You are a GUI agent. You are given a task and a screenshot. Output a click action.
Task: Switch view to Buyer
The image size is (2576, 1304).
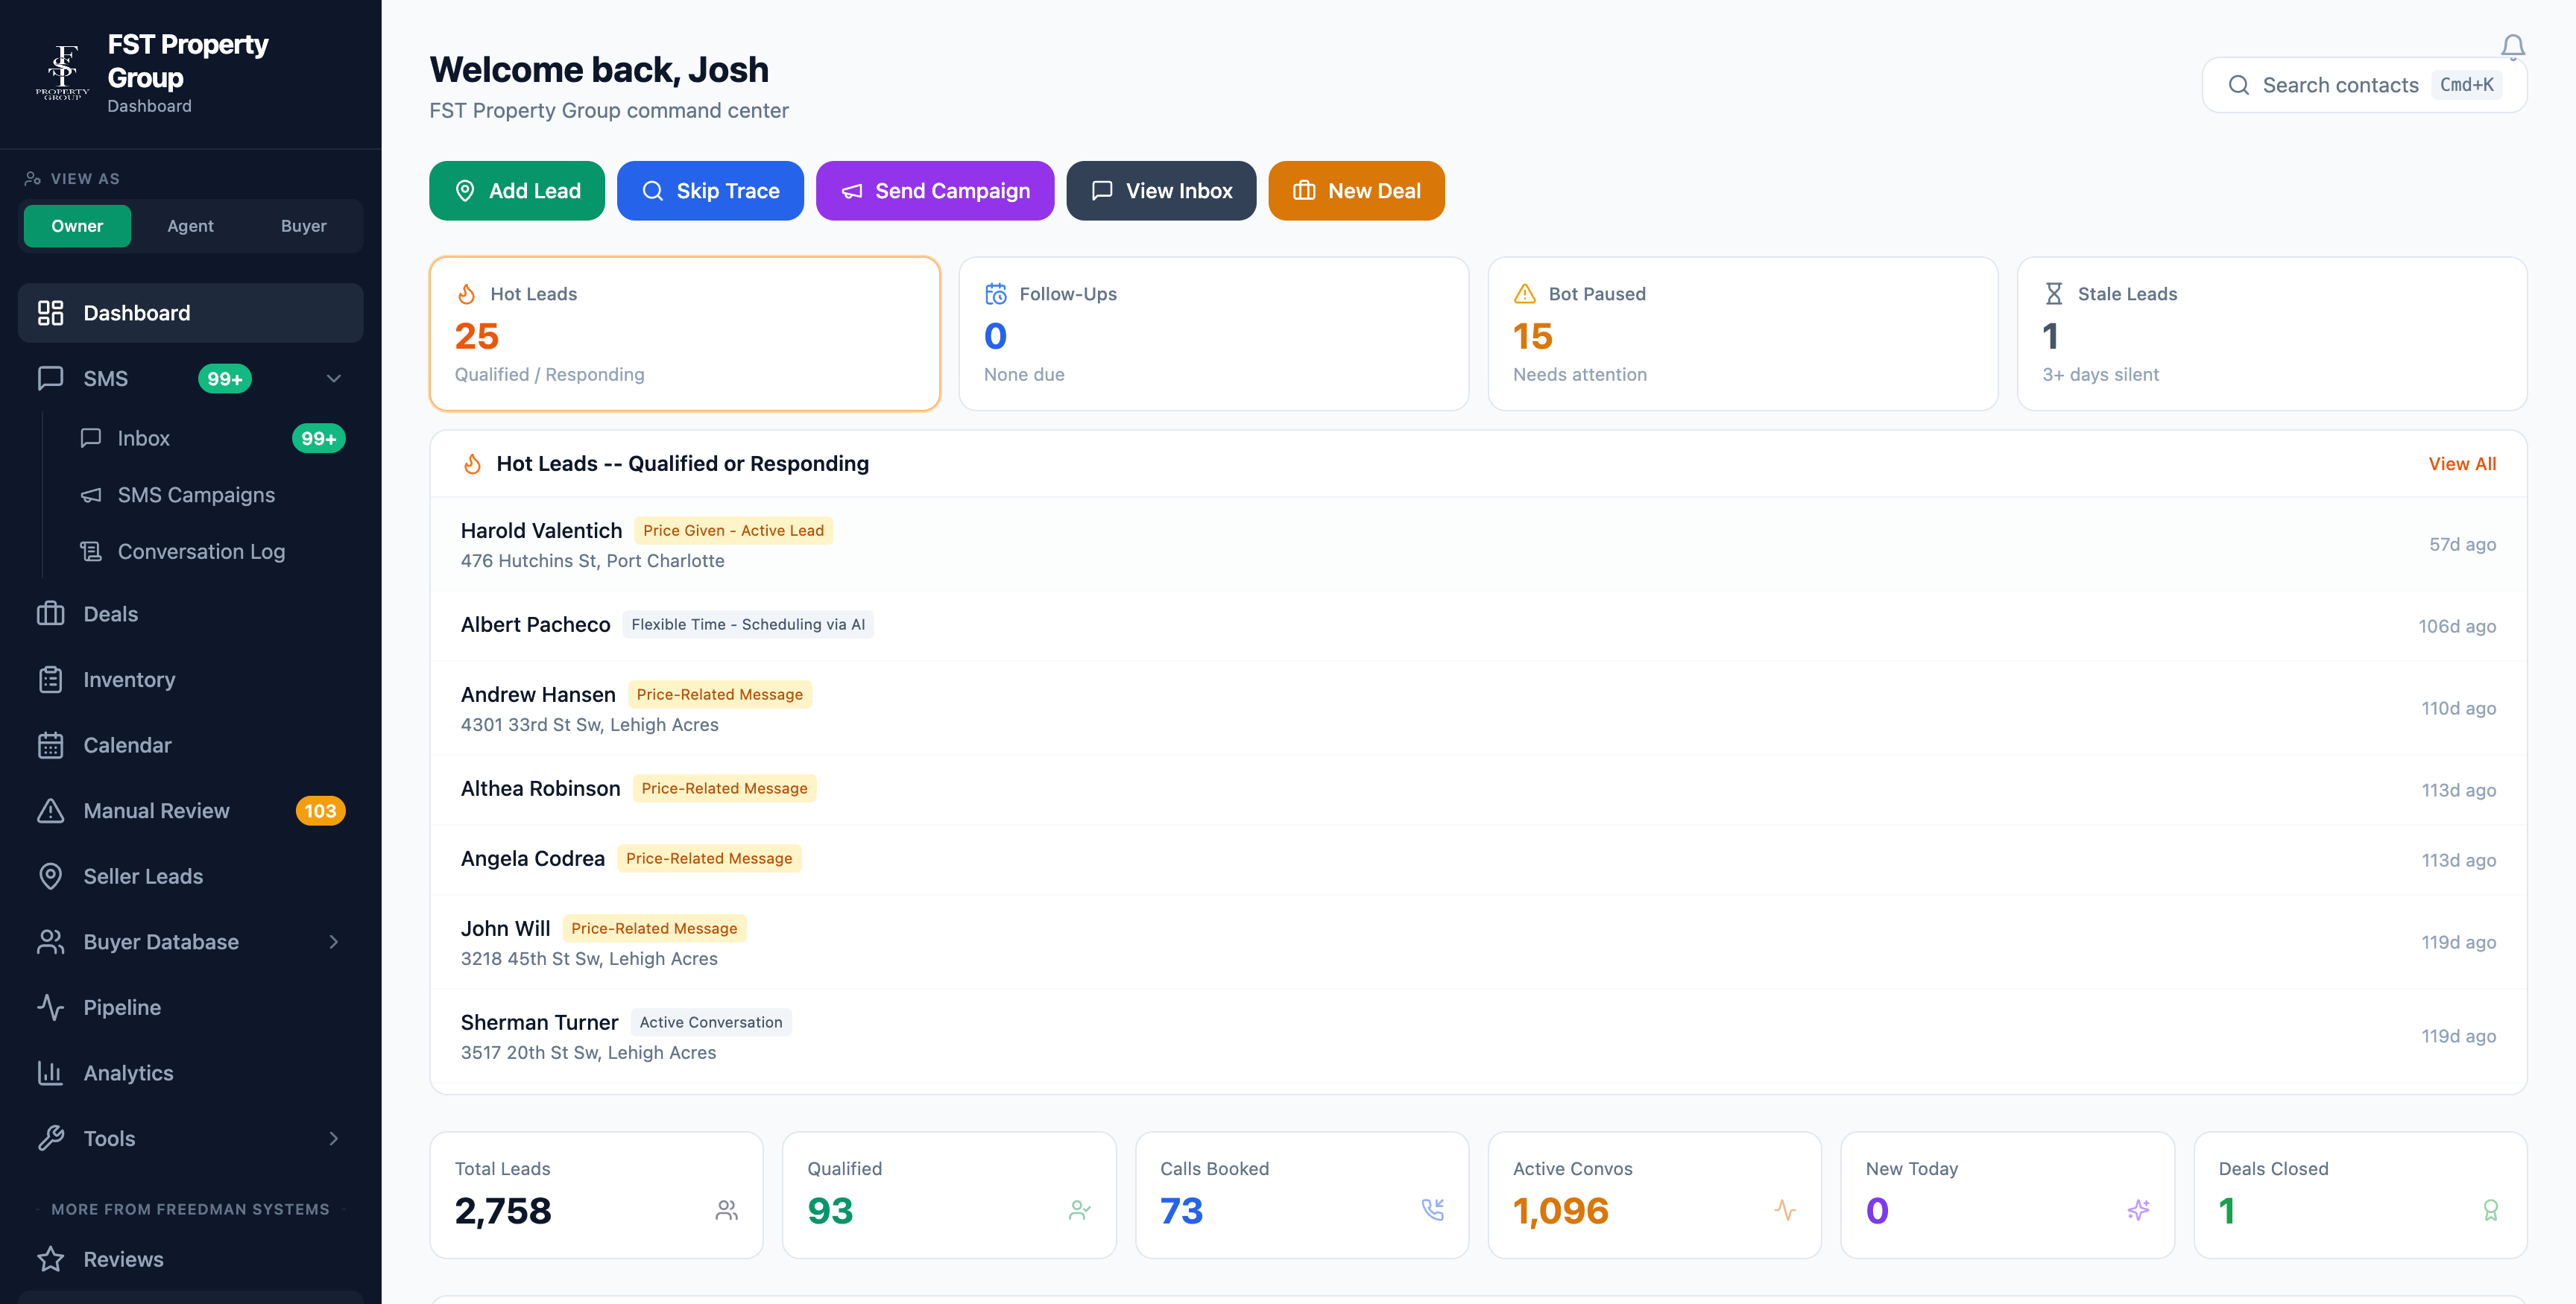click(x=304, y=226)
